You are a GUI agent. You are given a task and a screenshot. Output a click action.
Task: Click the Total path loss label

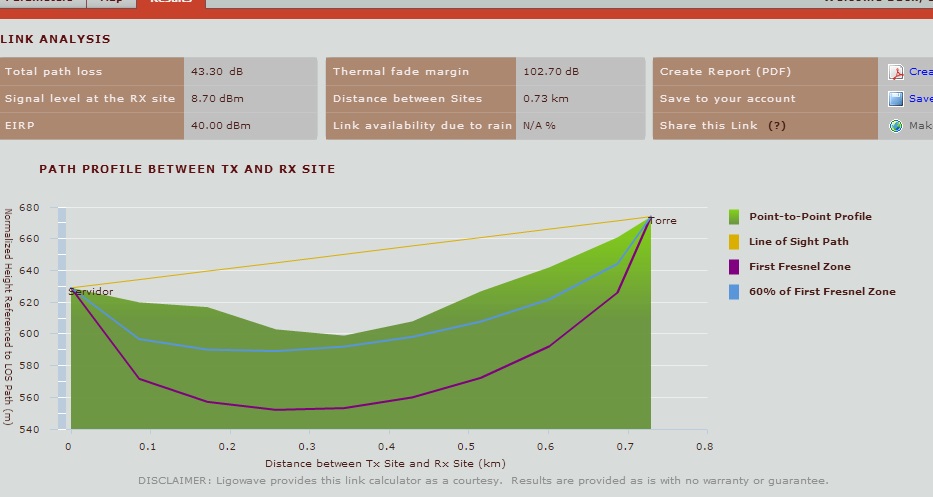54,71
